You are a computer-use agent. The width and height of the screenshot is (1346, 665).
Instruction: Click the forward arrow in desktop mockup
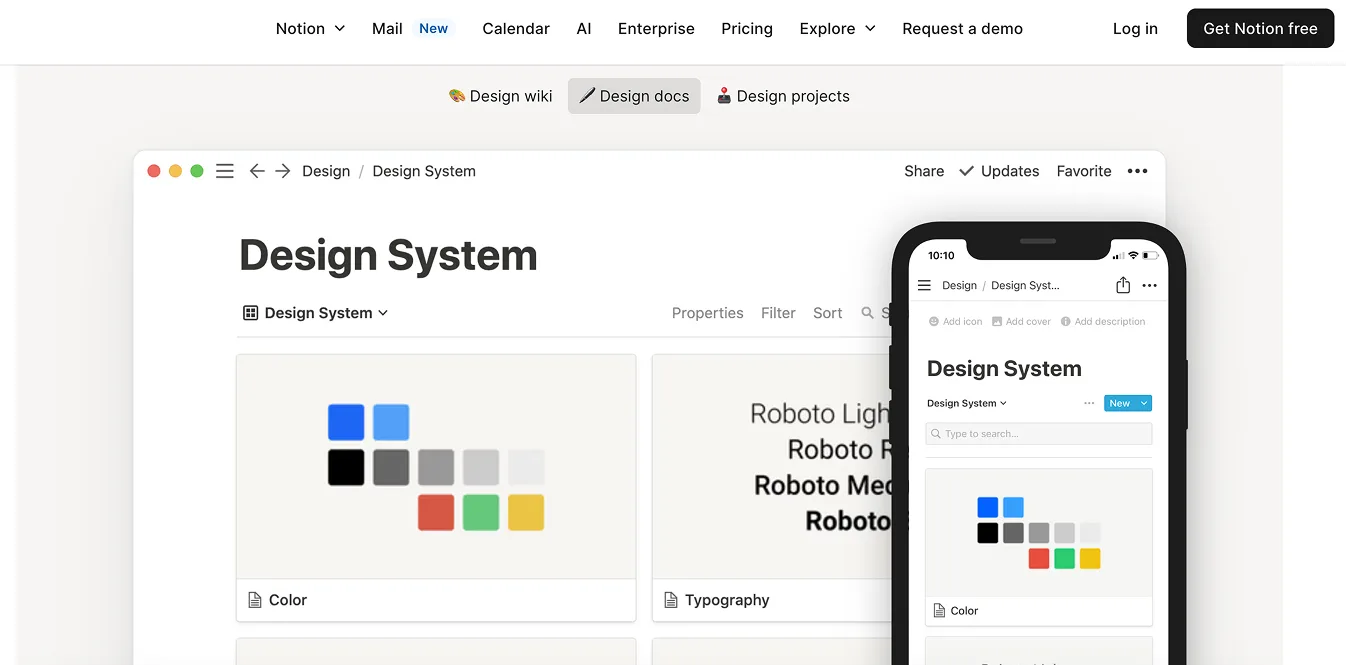(283, 171)
